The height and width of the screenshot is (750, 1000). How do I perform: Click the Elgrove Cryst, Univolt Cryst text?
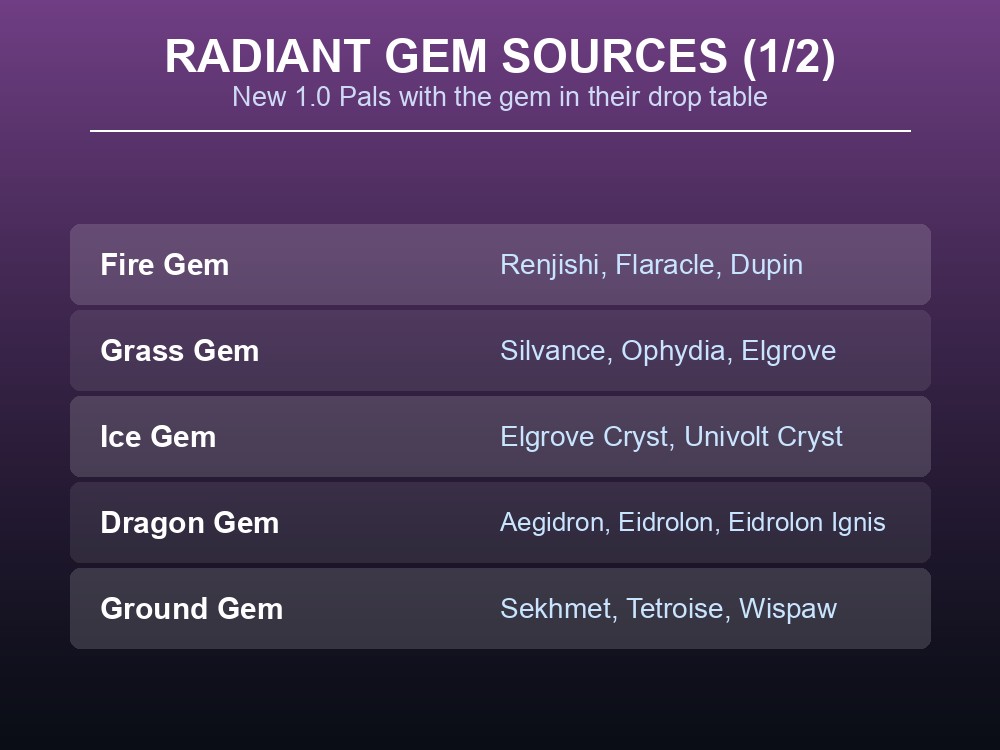pyautogui.click(x=672, y=438)
